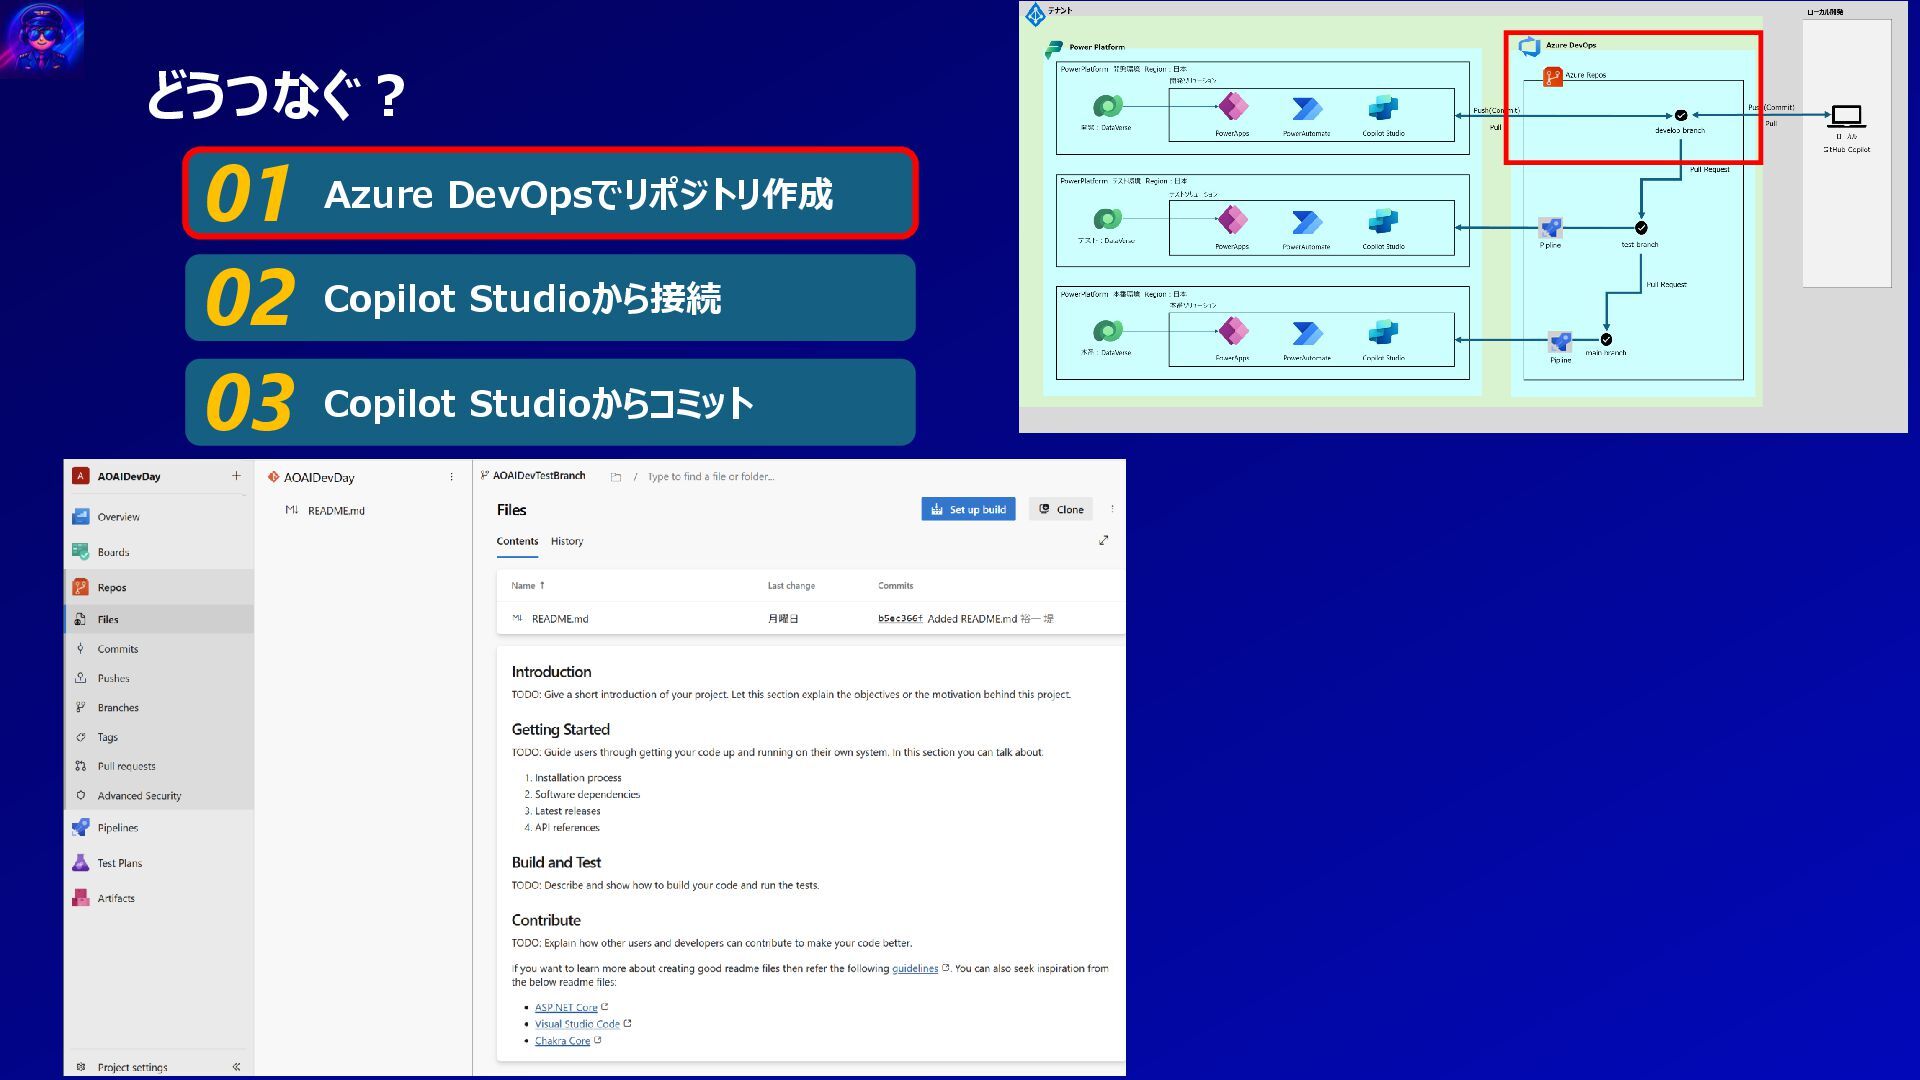Click the 'Commits' column header

[x=895, y=586]
